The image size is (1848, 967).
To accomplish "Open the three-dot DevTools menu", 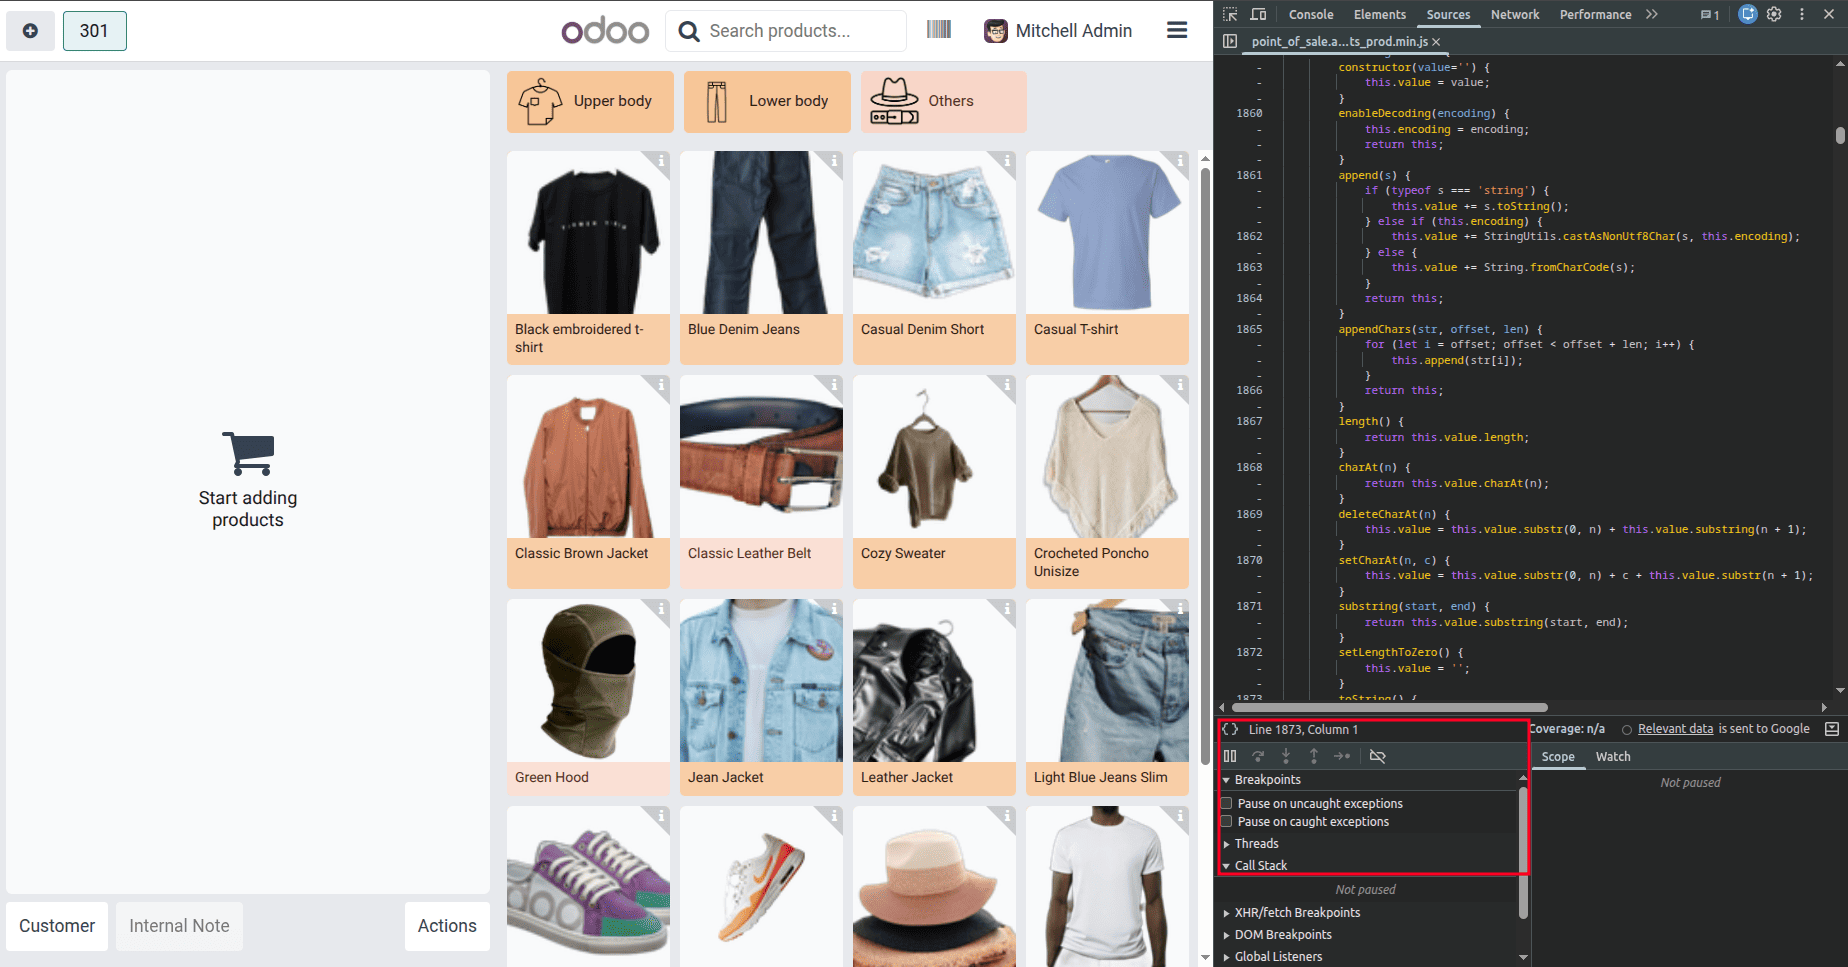I will point(1802,14).
